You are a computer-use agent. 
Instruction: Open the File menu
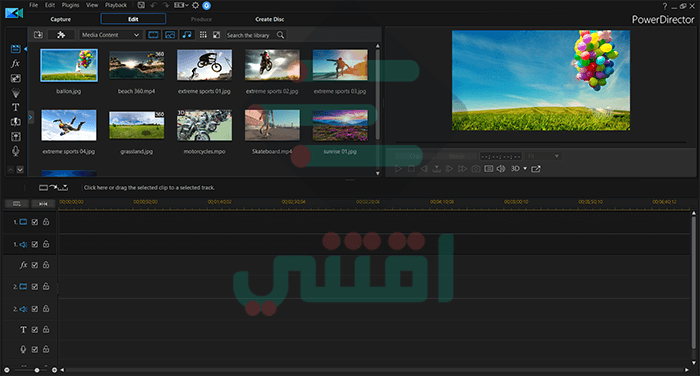pos(33,5)
